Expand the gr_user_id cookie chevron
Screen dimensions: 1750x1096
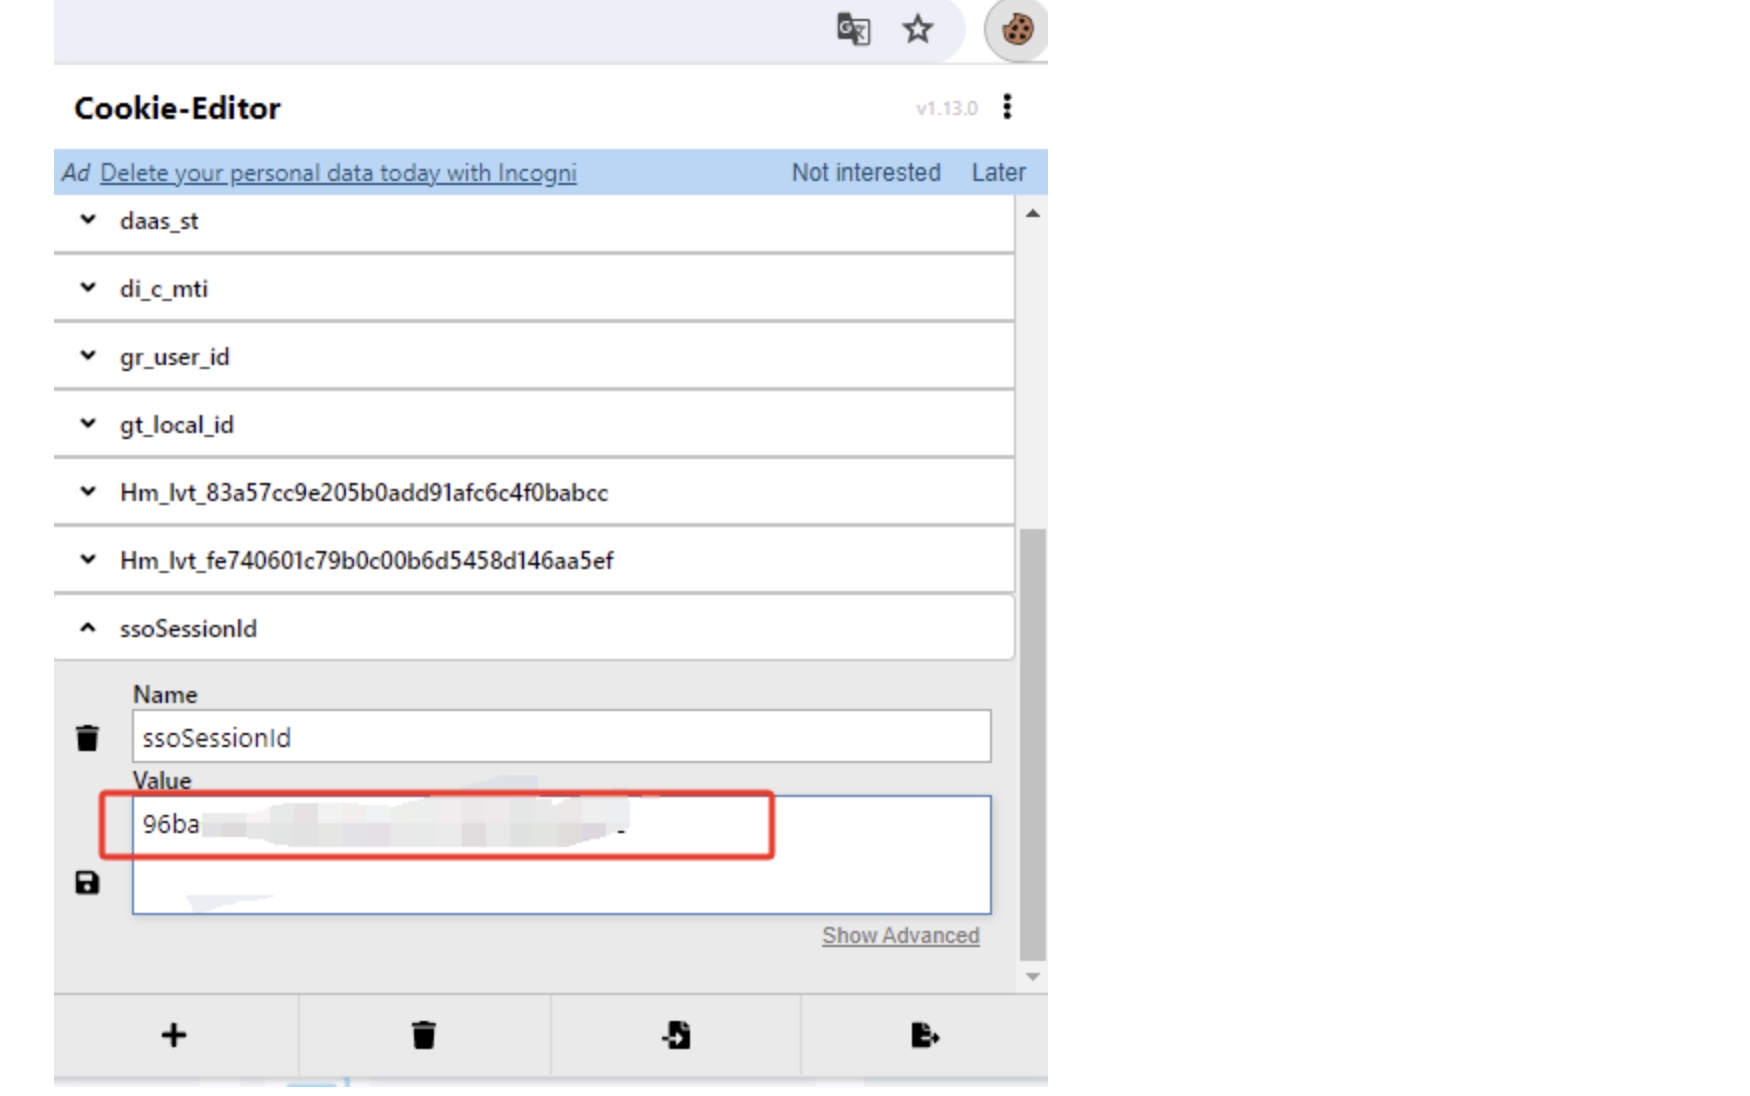[88, 356]
